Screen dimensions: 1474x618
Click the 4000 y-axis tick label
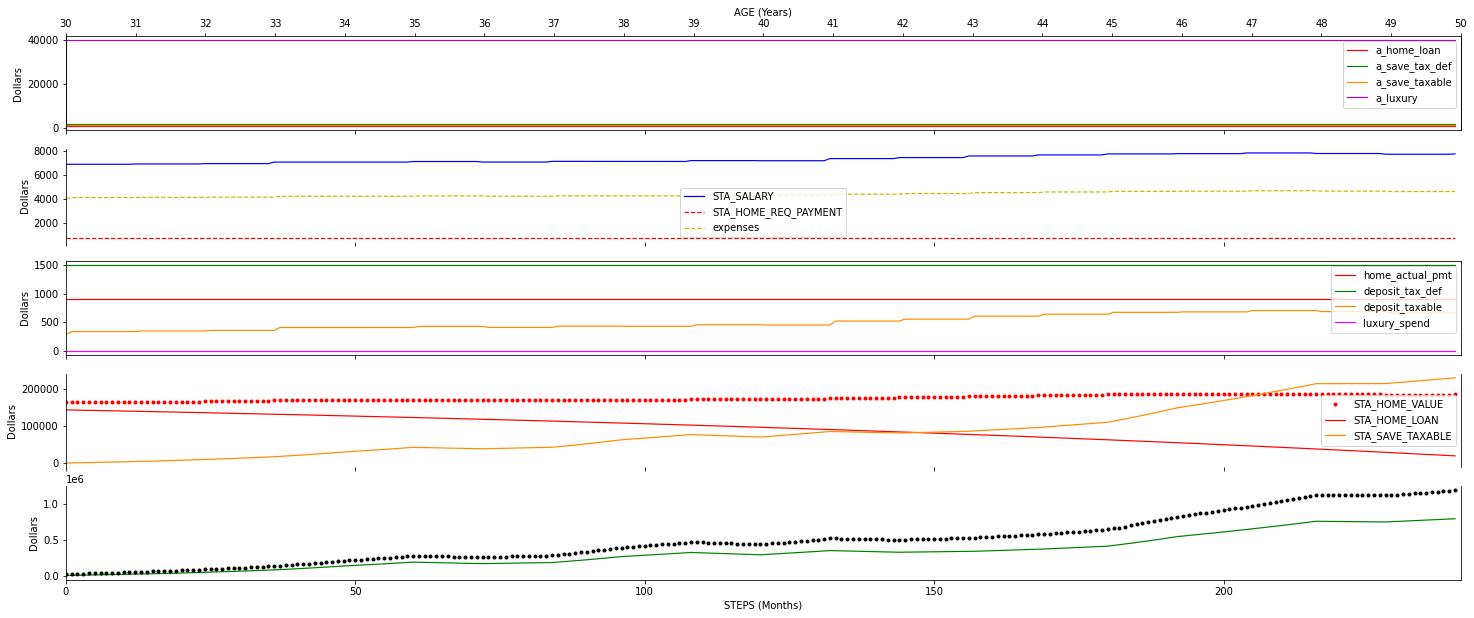[46, 199]
